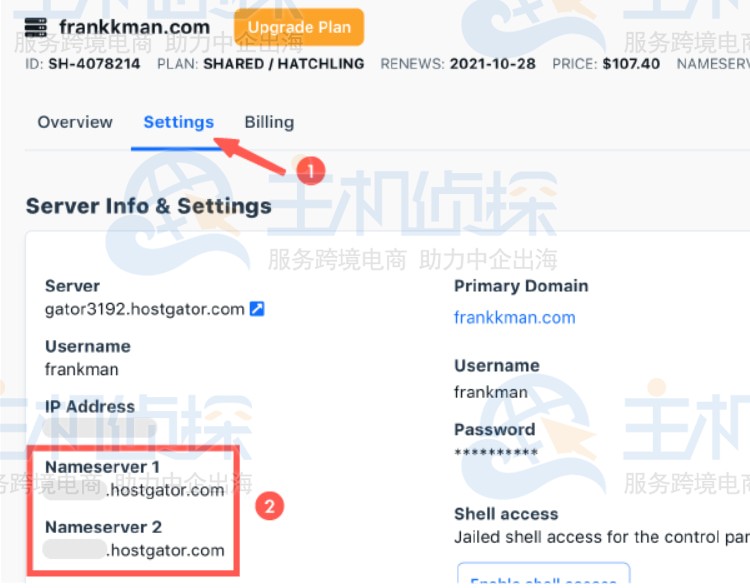
Task: Click the red numbered marker 1
Action: 311,171
